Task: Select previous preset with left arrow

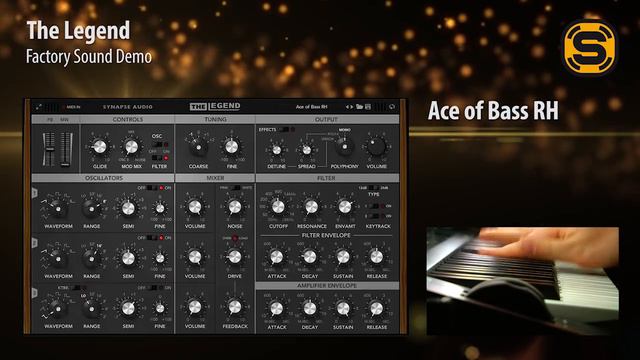Action: 347,107
